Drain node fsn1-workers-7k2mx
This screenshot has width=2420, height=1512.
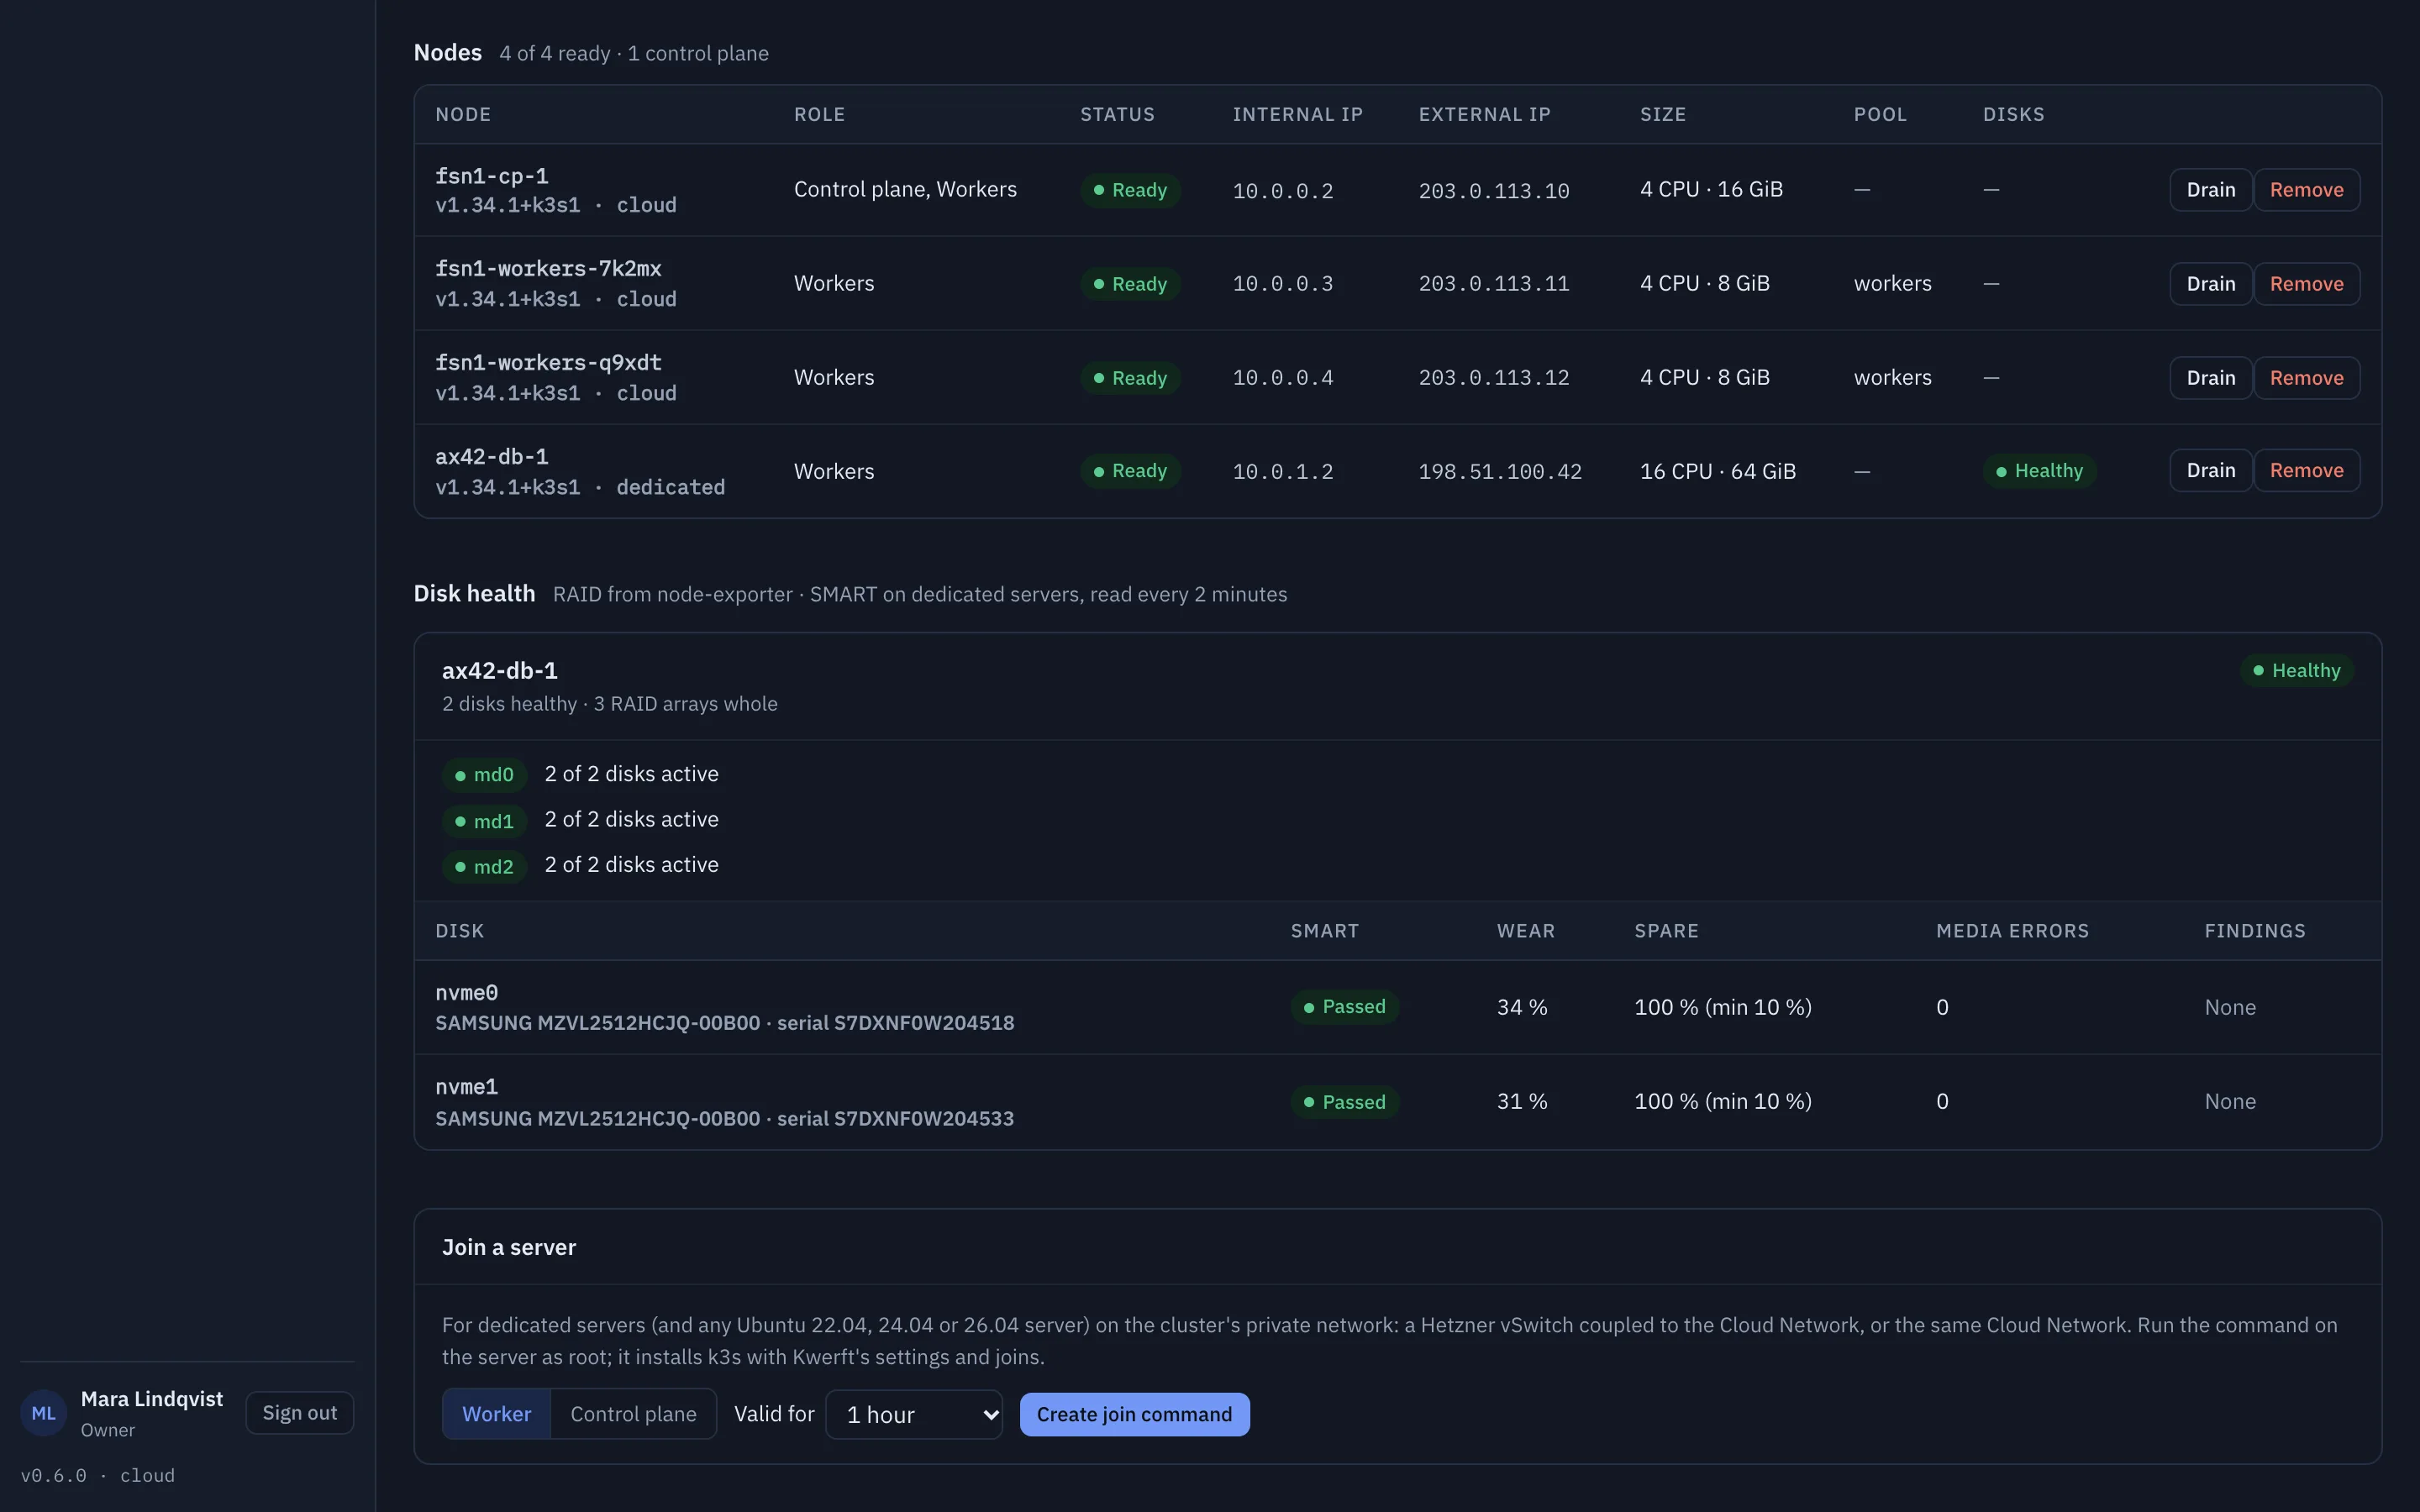click(x=2210, y=284)
